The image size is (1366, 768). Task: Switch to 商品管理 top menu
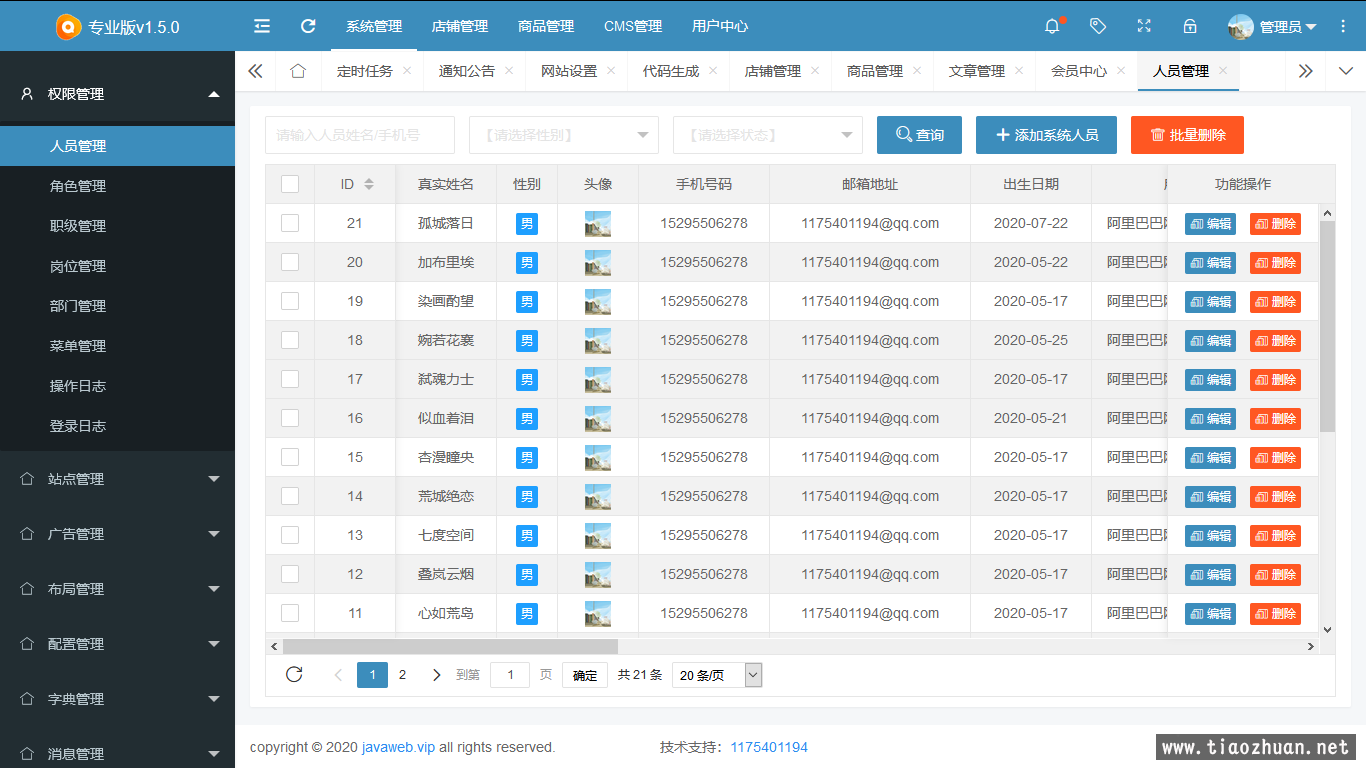[x=546, y=26]
